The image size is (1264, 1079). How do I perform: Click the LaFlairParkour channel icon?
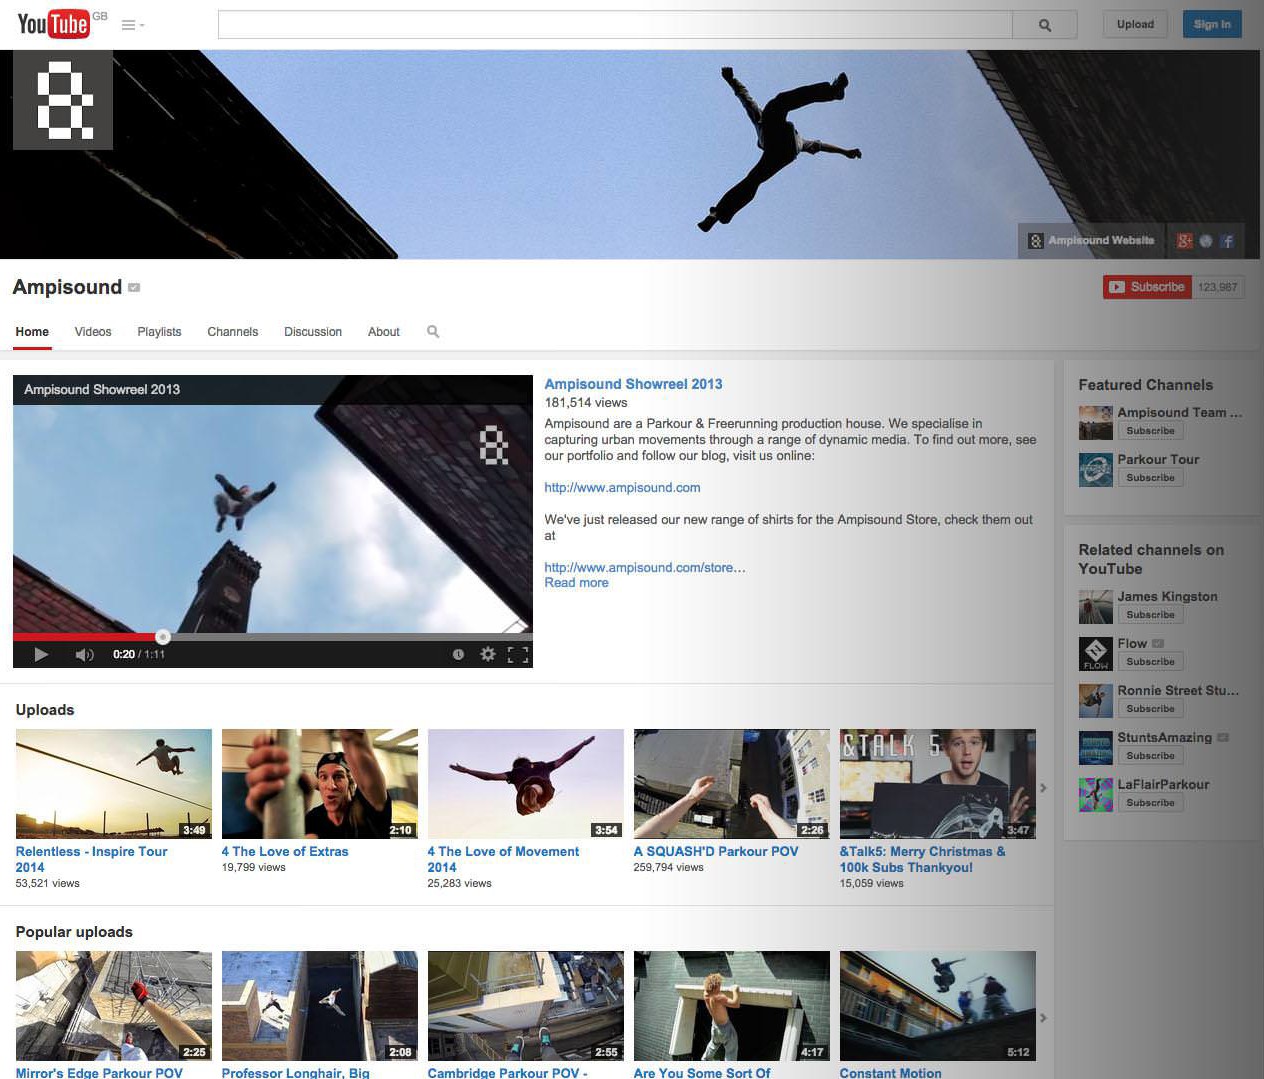pyautogui.click(x=1096, y=795)
